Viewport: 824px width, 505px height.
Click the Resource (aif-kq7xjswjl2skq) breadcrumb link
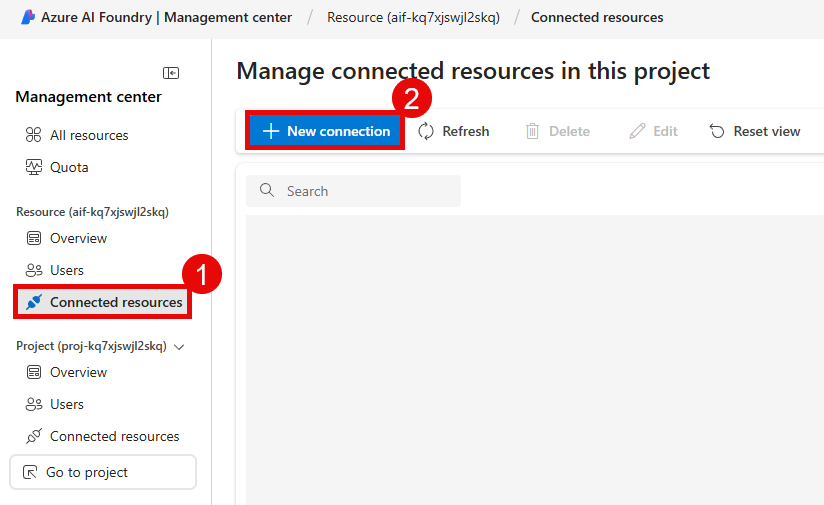[412, 17]
